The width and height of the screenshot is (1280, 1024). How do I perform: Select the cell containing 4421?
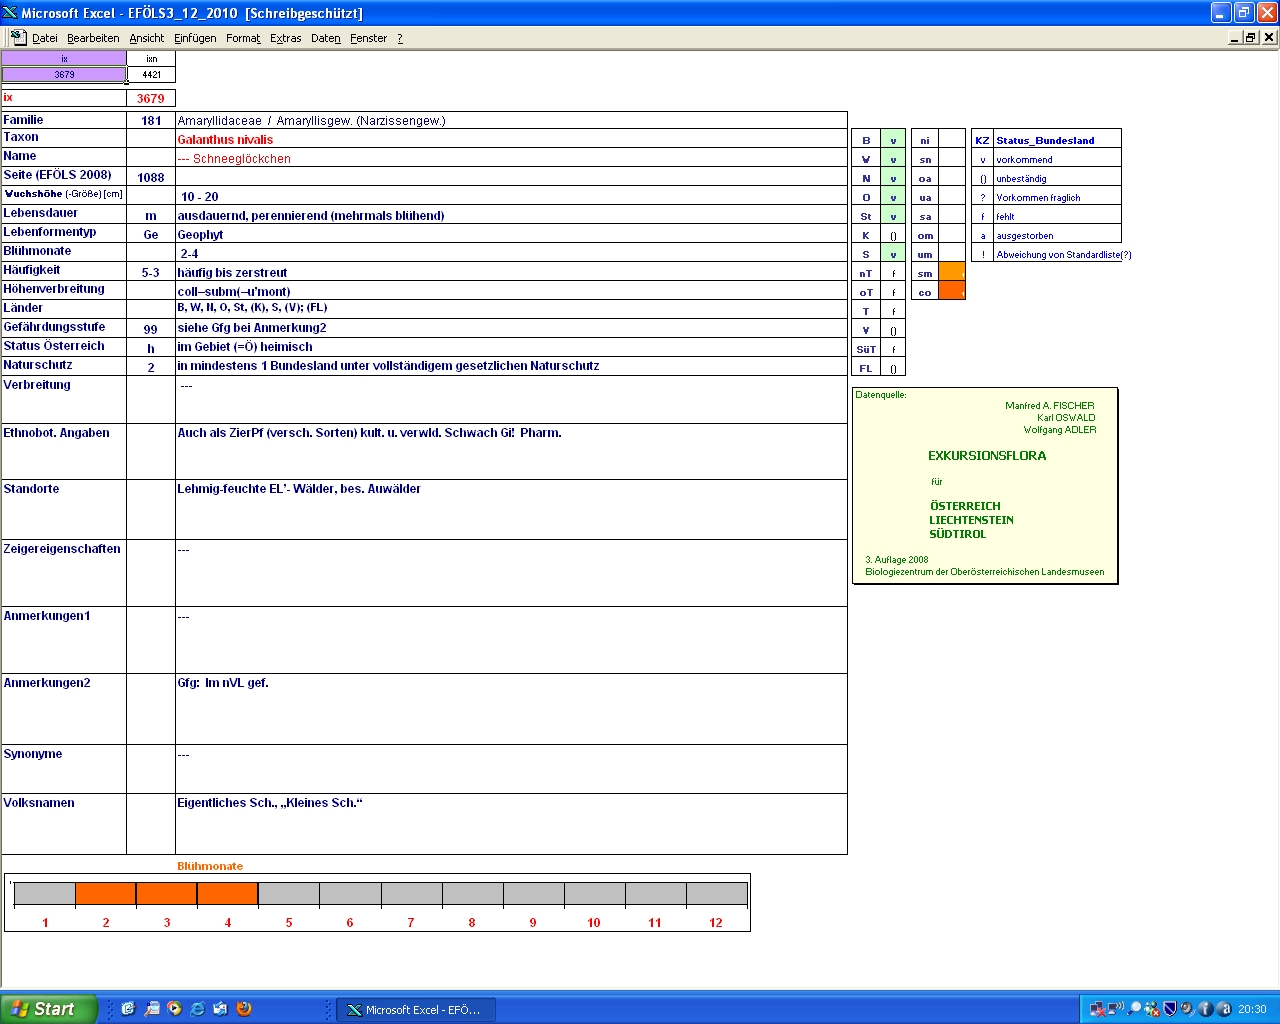(151, 74)
